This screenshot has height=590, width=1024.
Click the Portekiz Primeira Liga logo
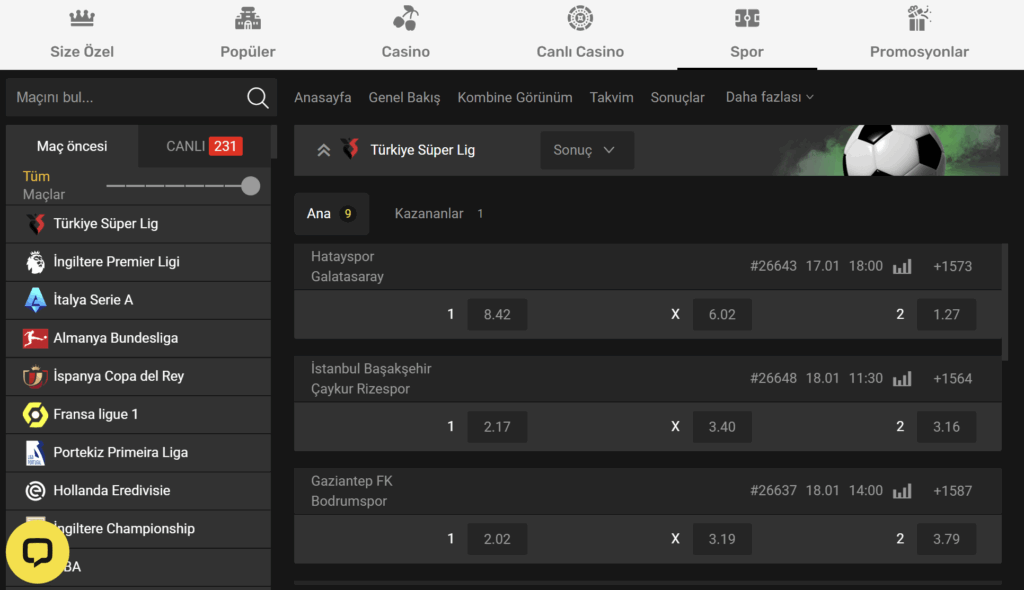coord(35,453)
